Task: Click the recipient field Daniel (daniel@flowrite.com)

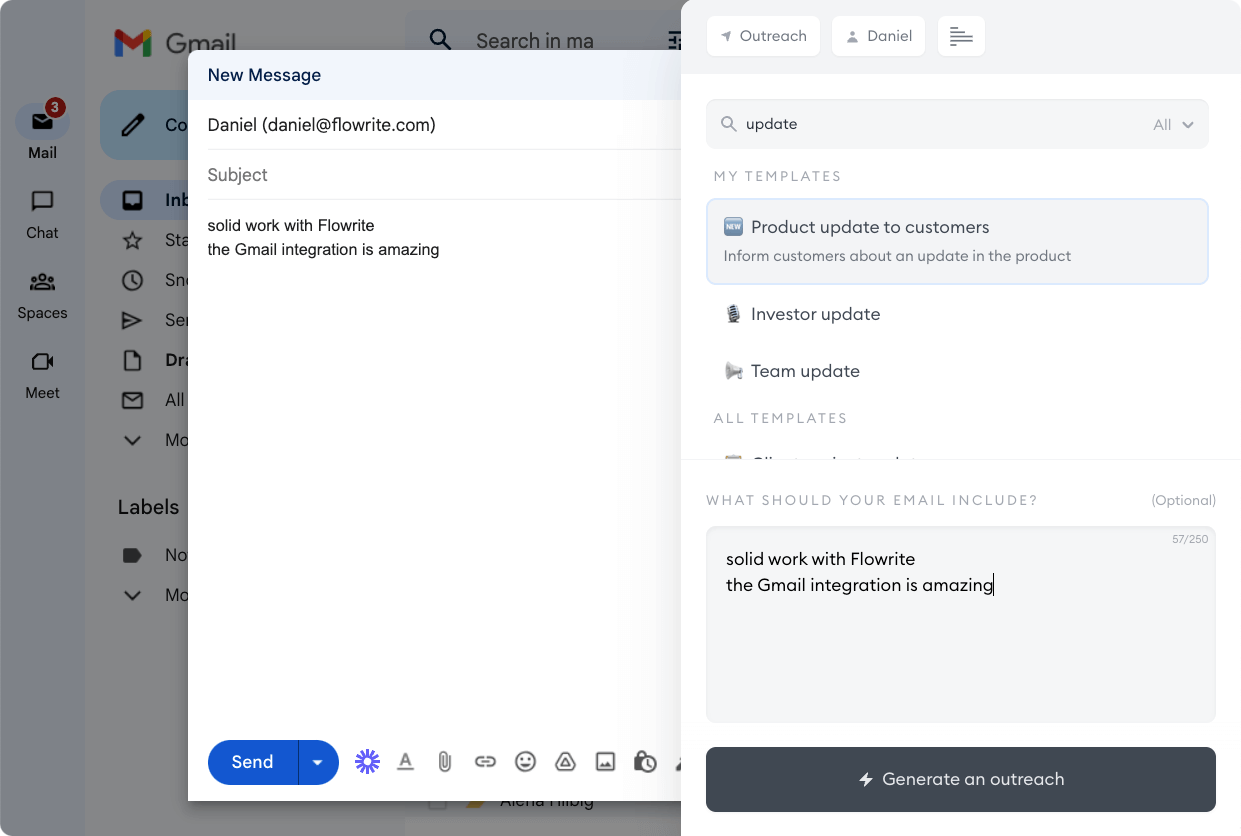Action: (444, 125)
